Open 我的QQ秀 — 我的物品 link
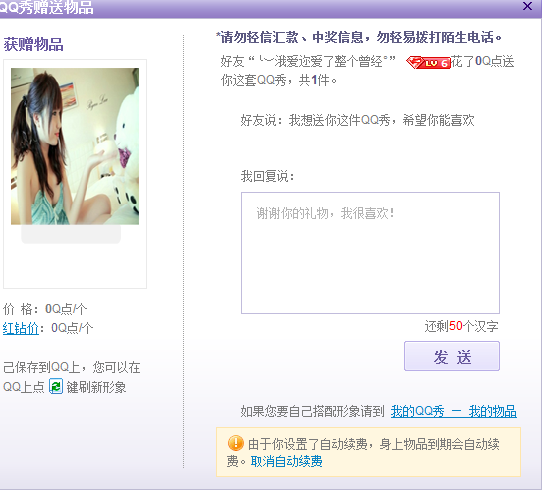This screenshot has width=552, height=496. tap(453, 411)
